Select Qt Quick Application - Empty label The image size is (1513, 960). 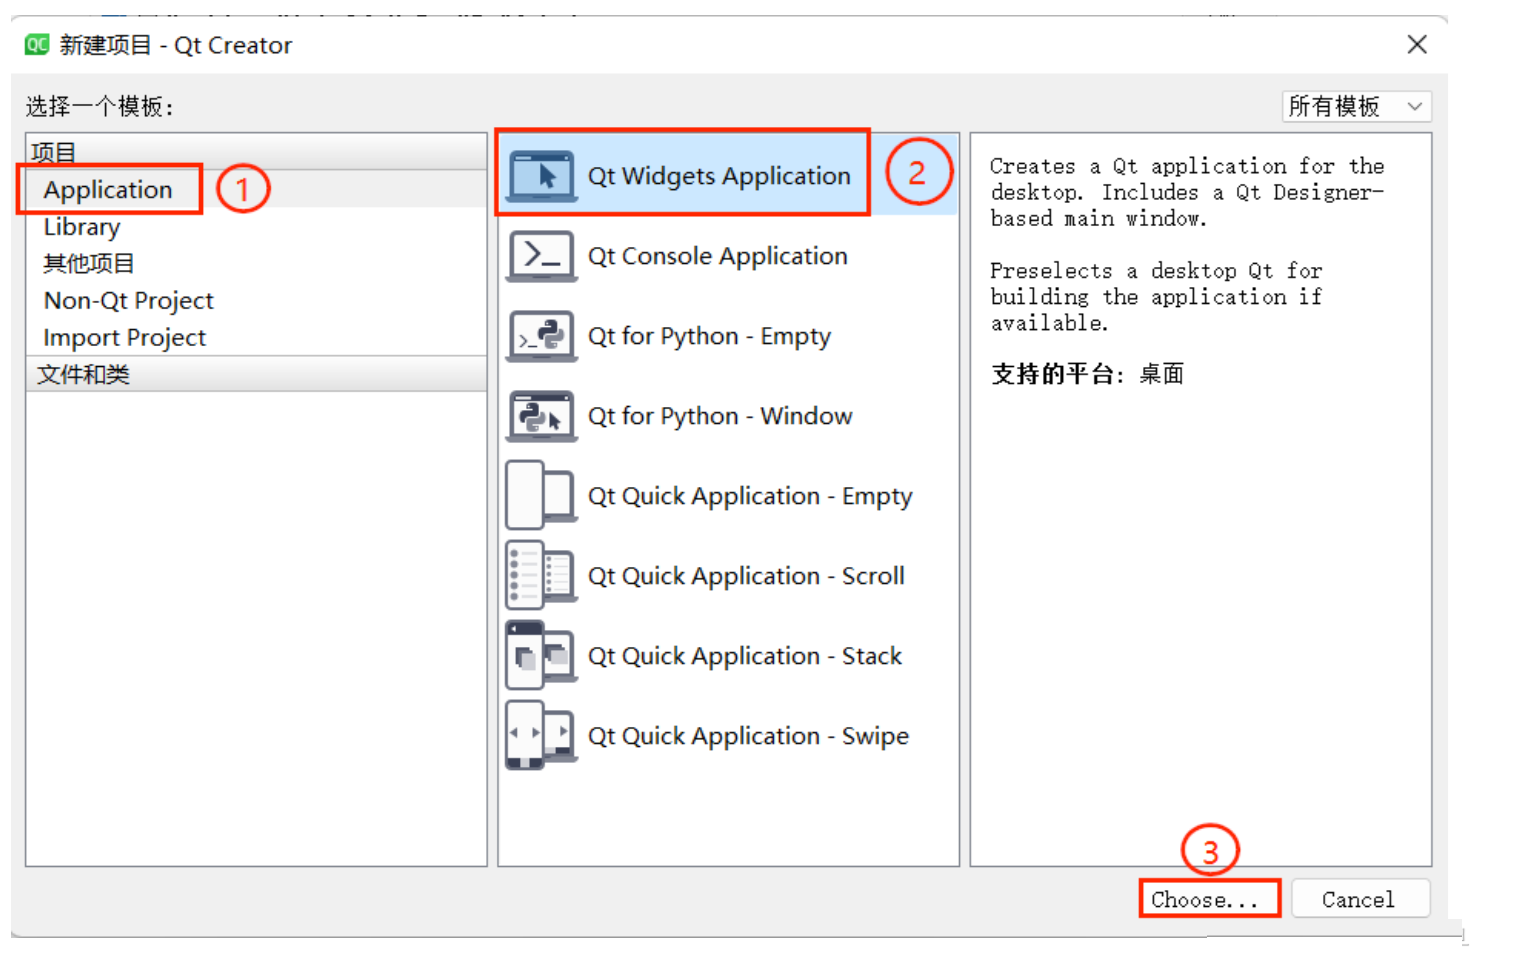(x=750, y=496)
